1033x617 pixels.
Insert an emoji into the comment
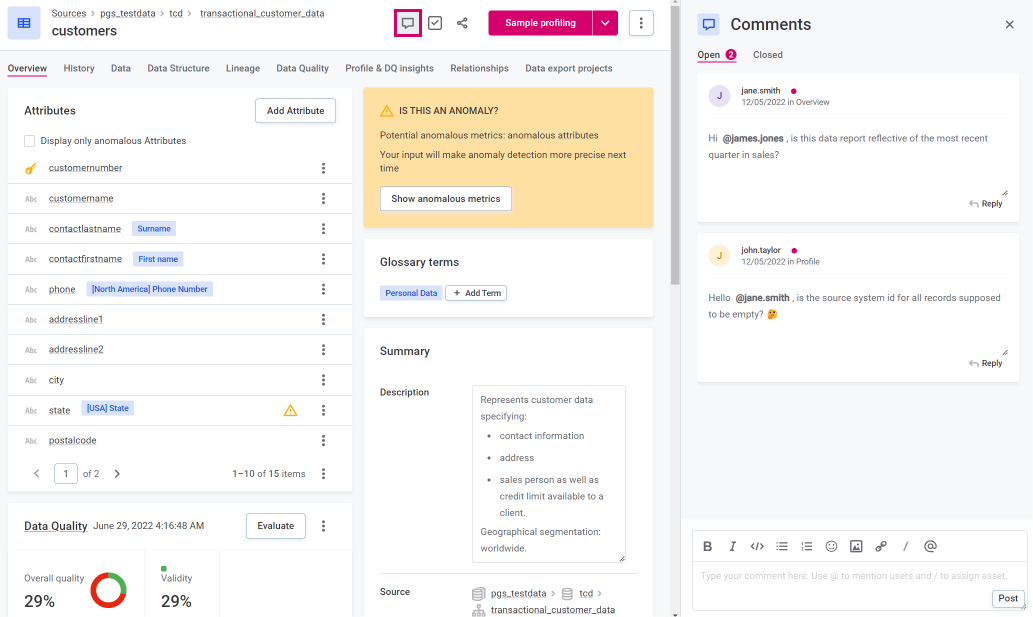pyautogui.click(x=831, y=546)
